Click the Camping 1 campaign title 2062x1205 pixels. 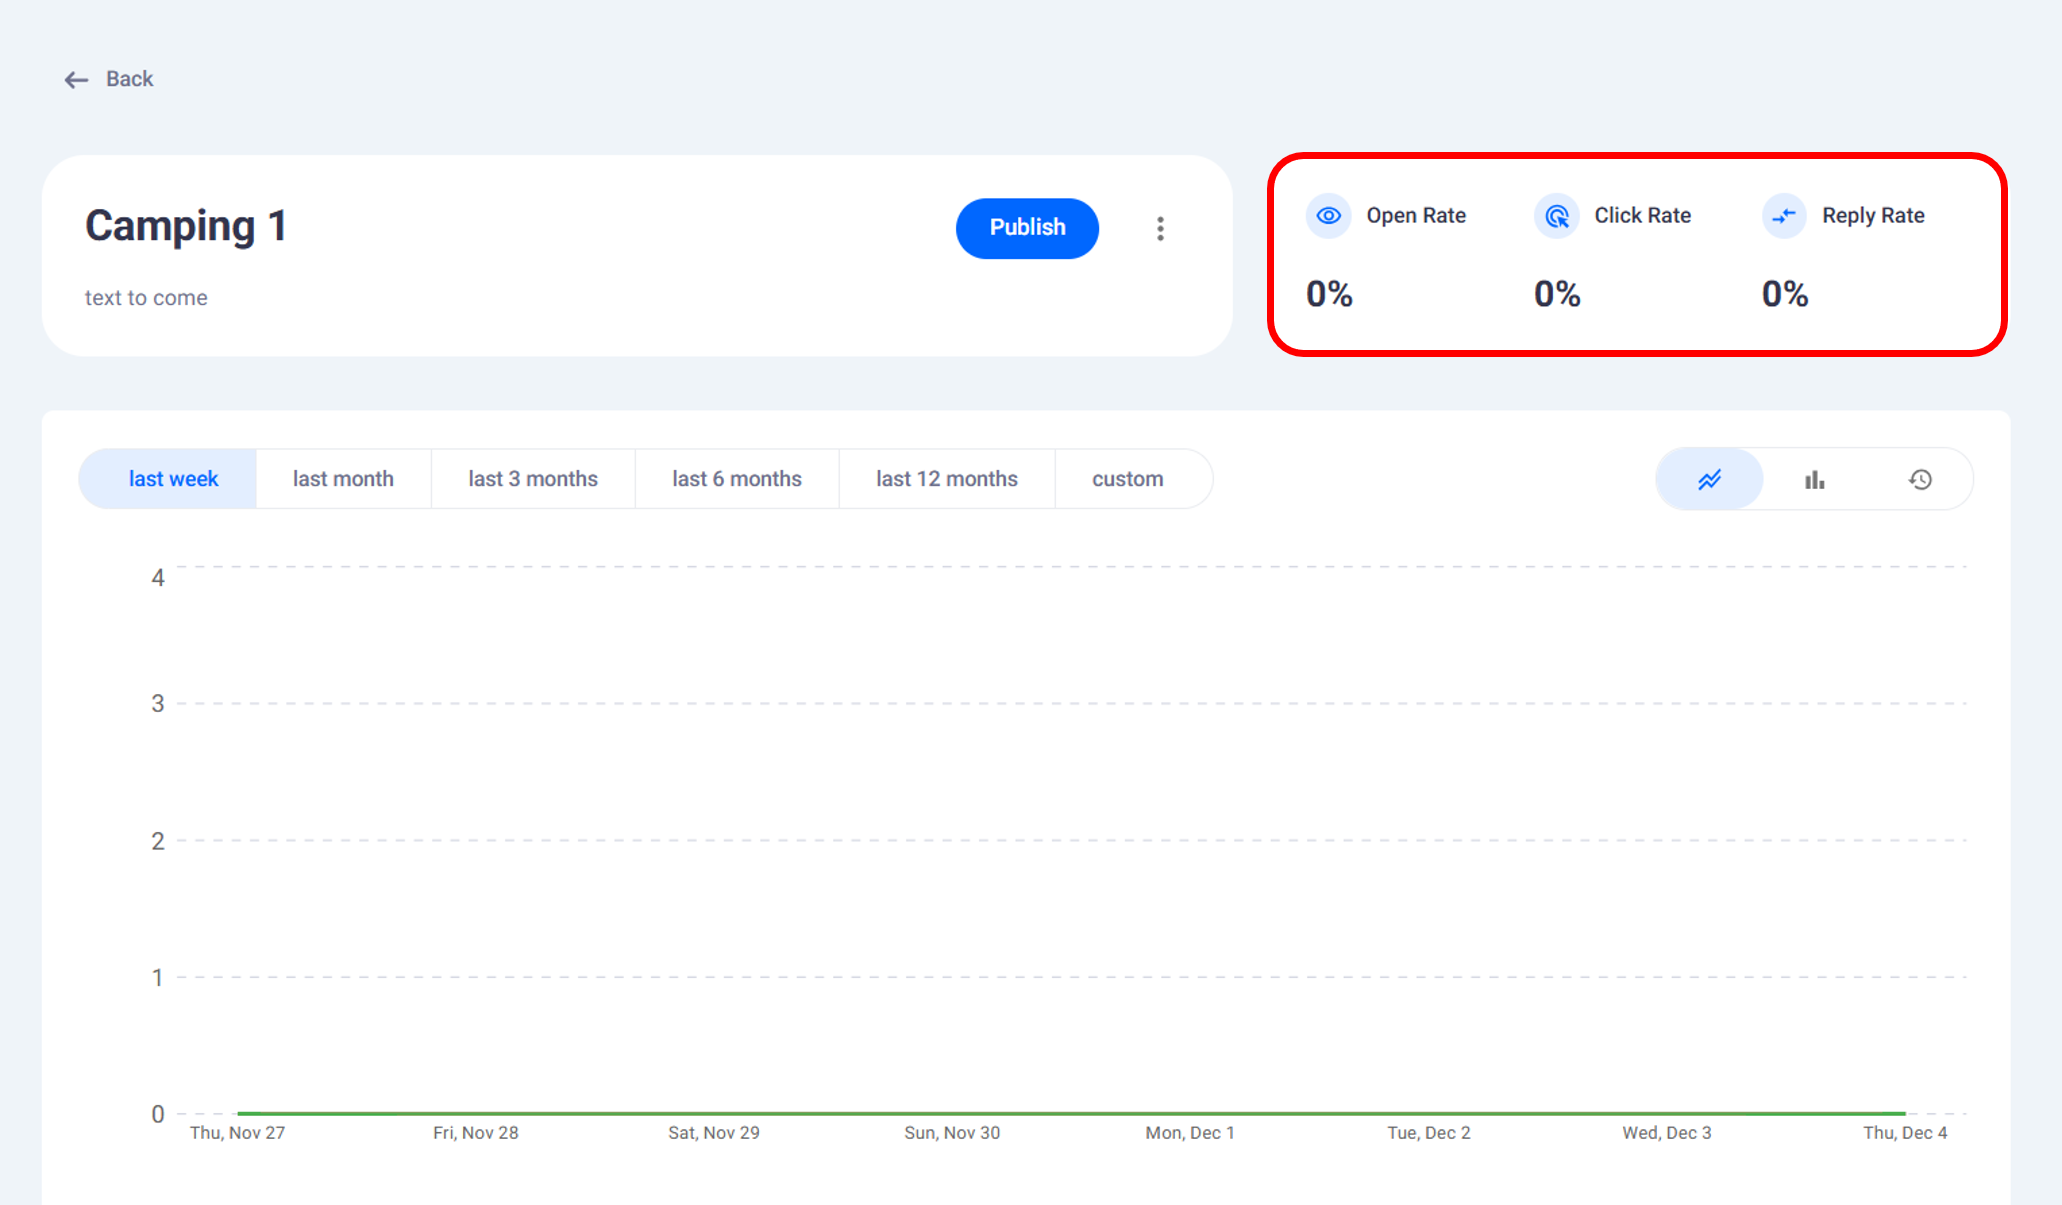coord(186,226)
